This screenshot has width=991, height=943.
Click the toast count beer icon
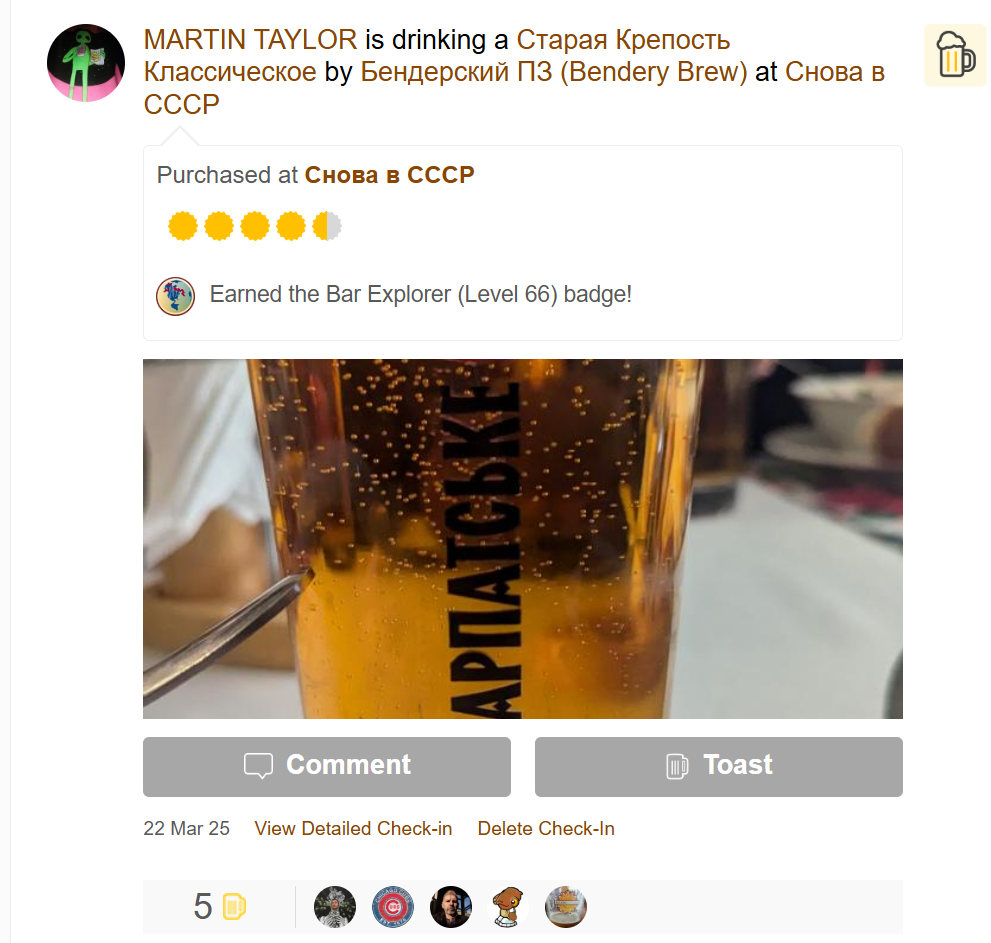pyautogui.click(x=234, y=907)
